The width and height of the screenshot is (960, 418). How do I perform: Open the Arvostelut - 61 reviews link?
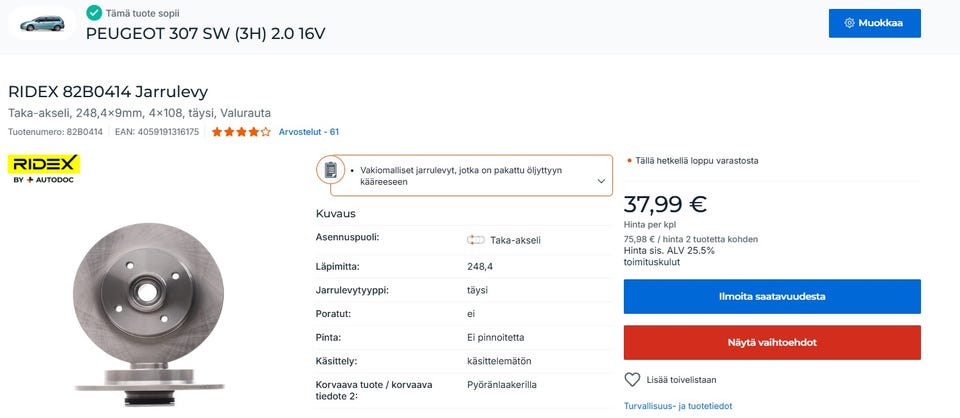coord(308,132)
